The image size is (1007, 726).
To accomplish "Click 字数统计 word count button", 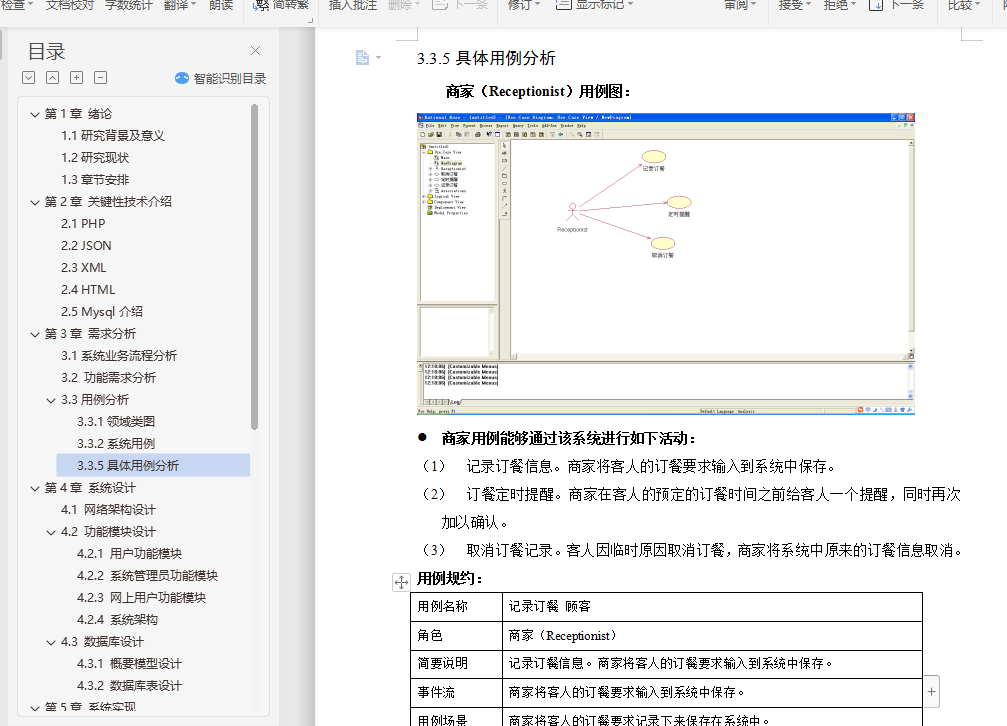I will pyautogui.click(x=129, y=6).
